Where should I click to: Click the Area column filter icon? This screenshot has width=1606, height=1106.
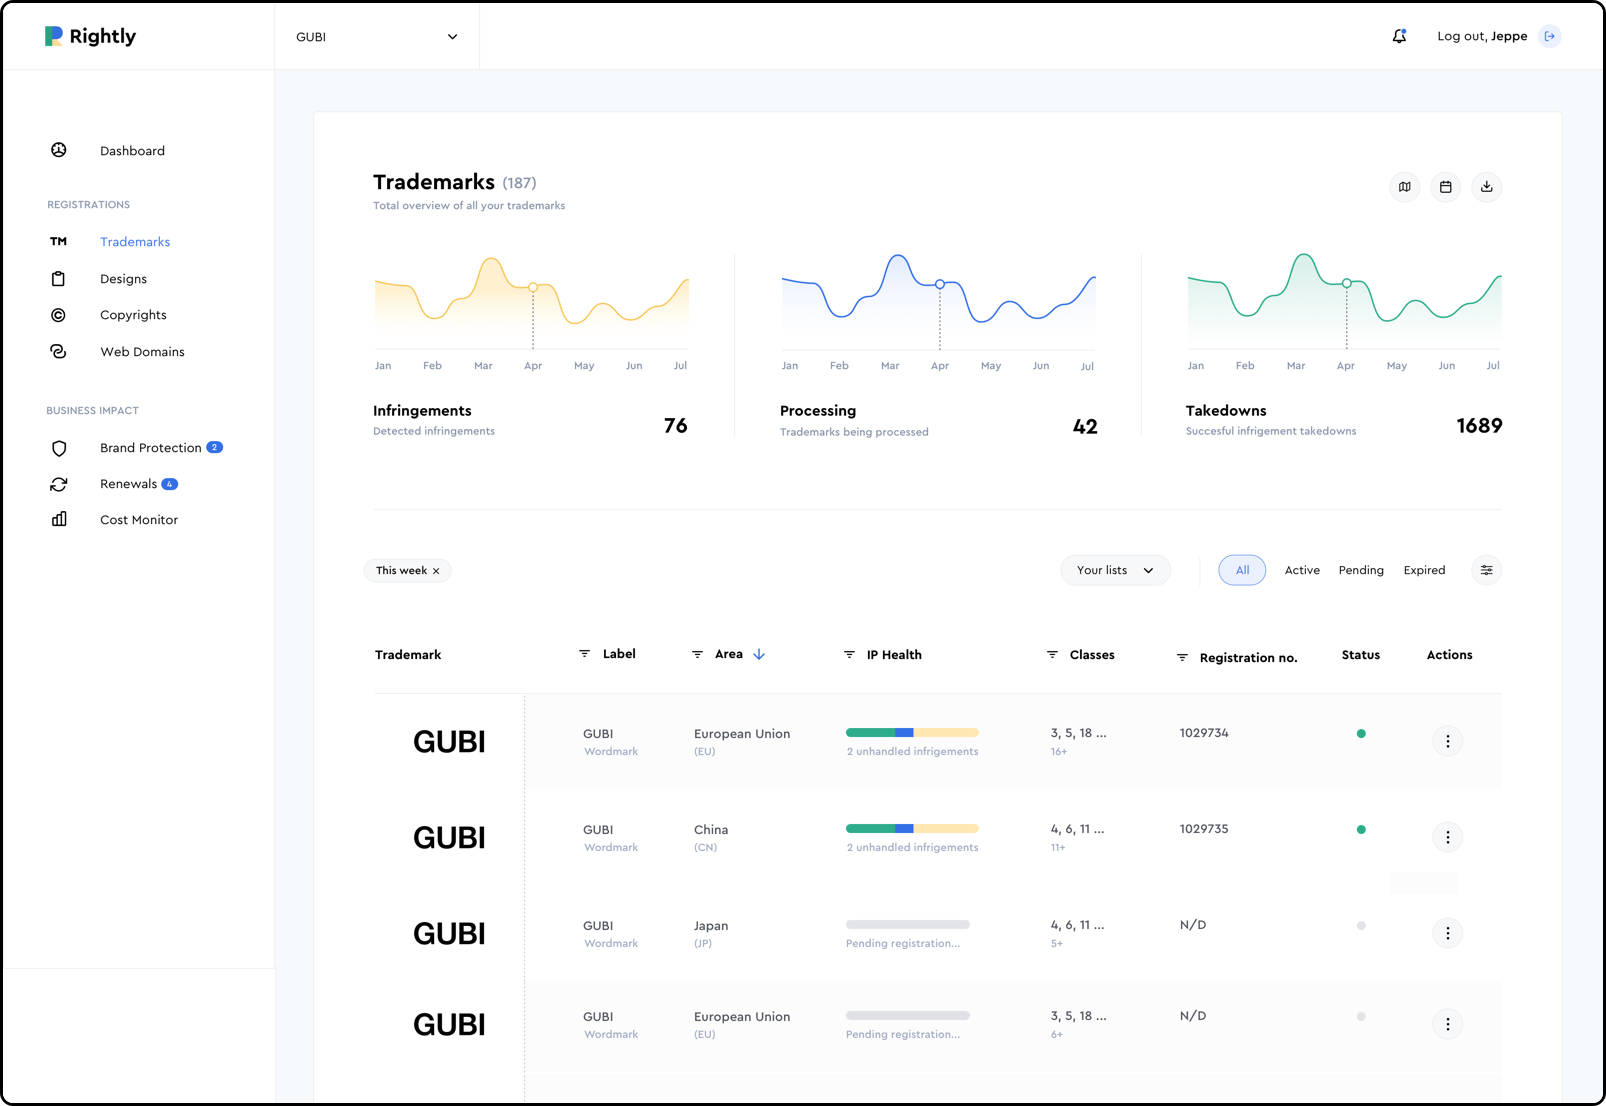click(698, 654)
